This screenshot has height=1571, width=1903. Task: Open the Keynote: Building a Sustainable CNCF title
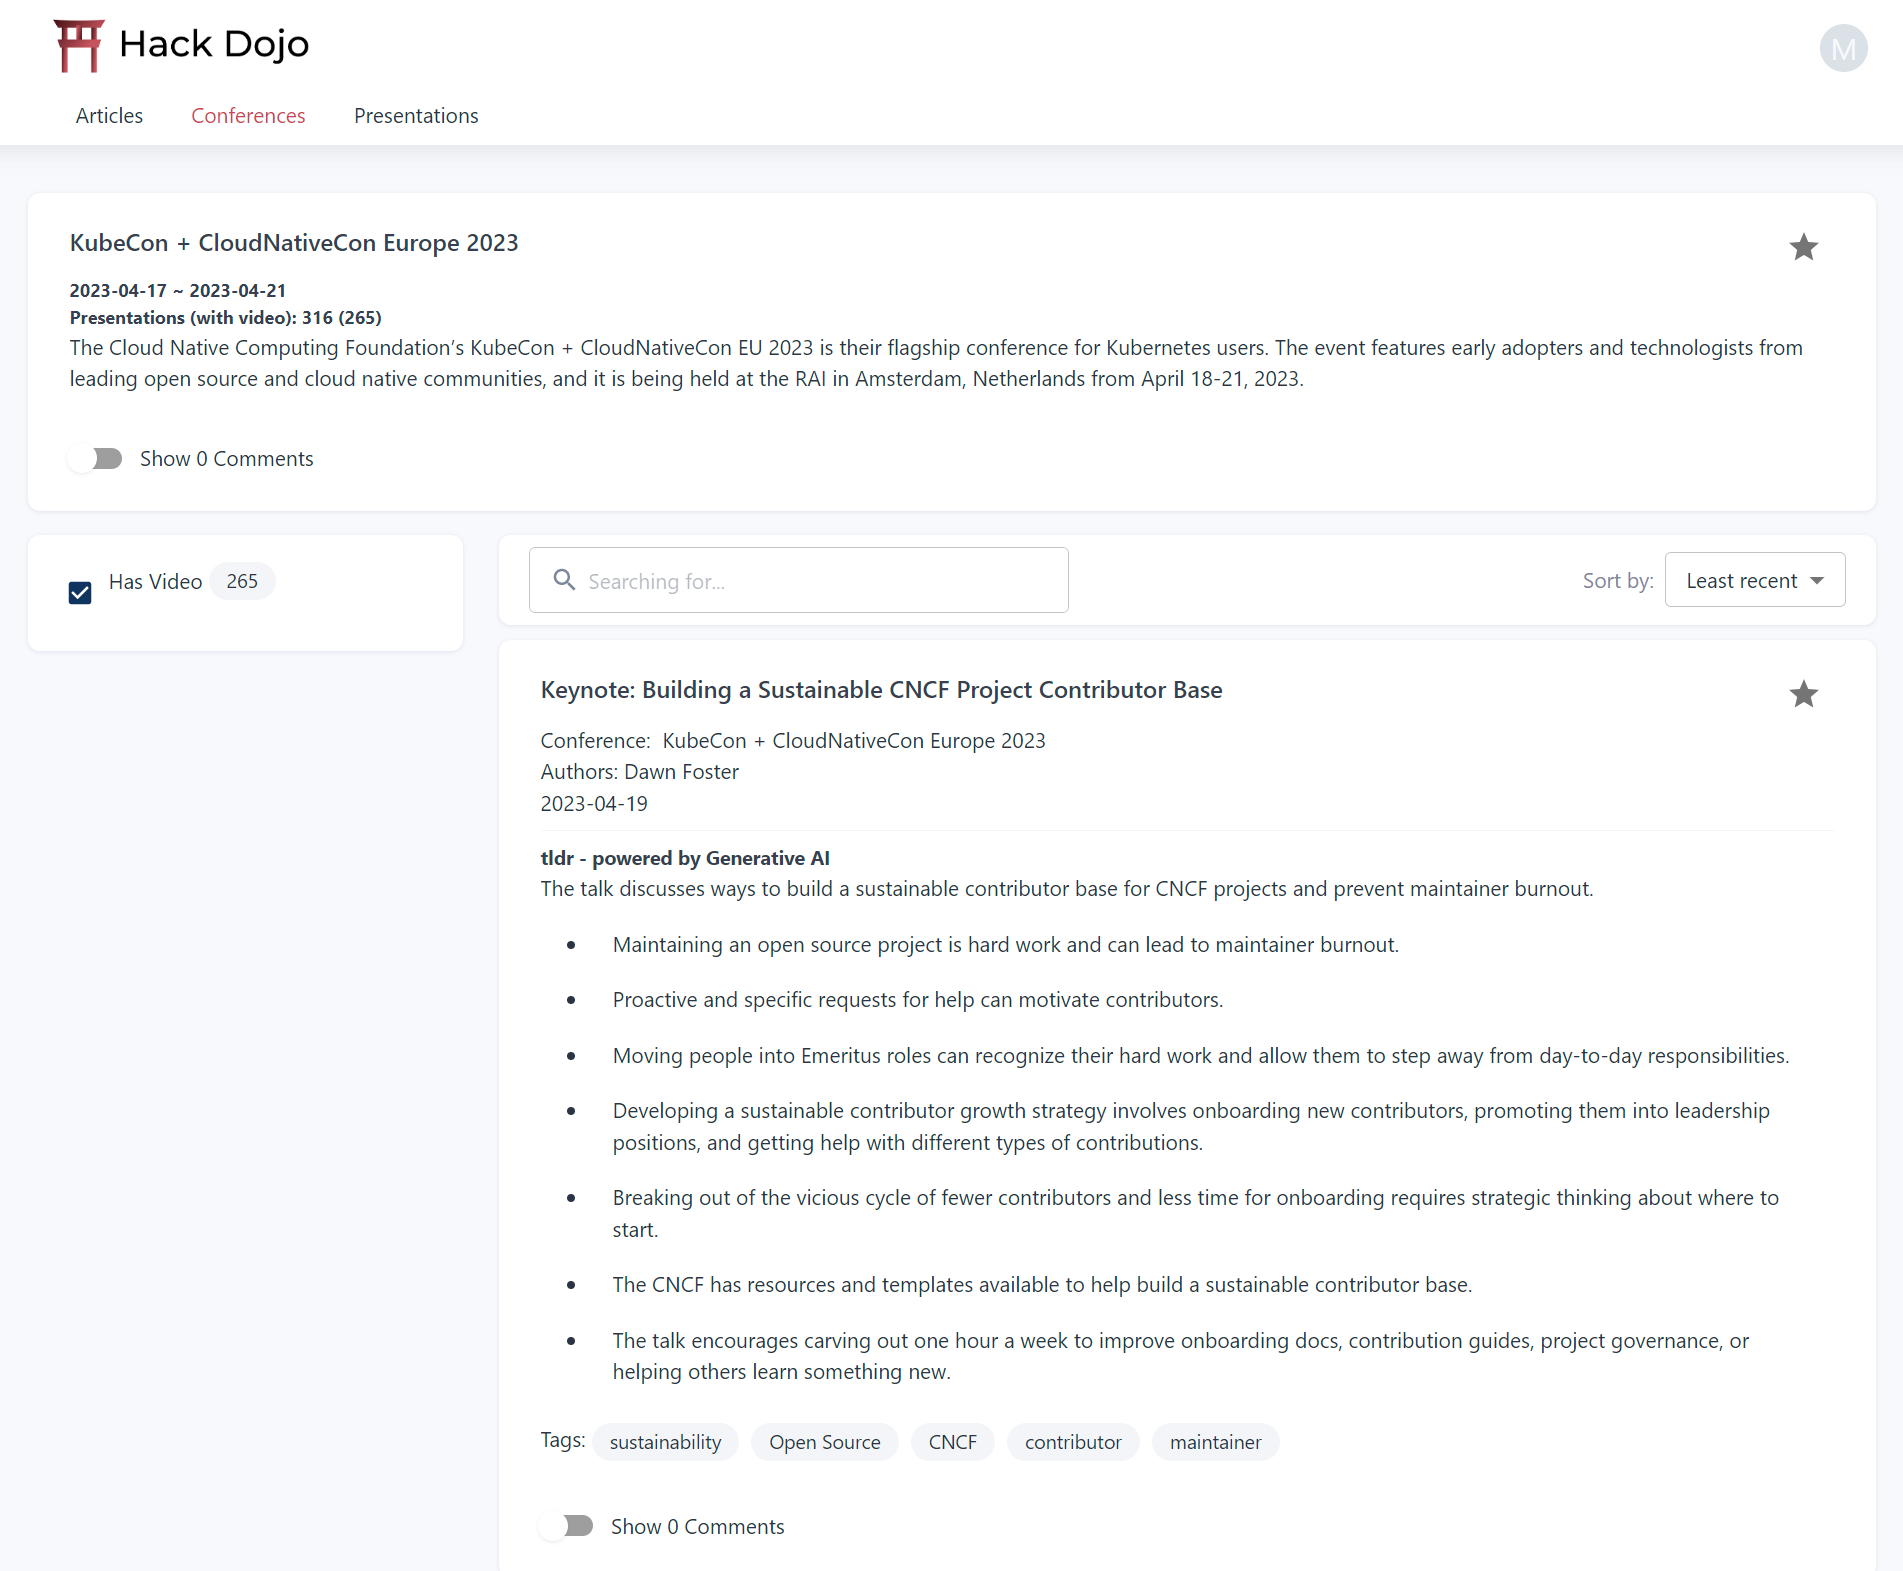[x=881, y=690]
